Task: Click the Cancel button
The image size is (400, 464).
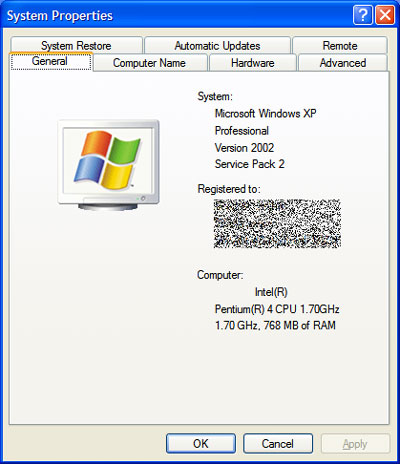Action: pyautogui.click(x=278, y=443)
